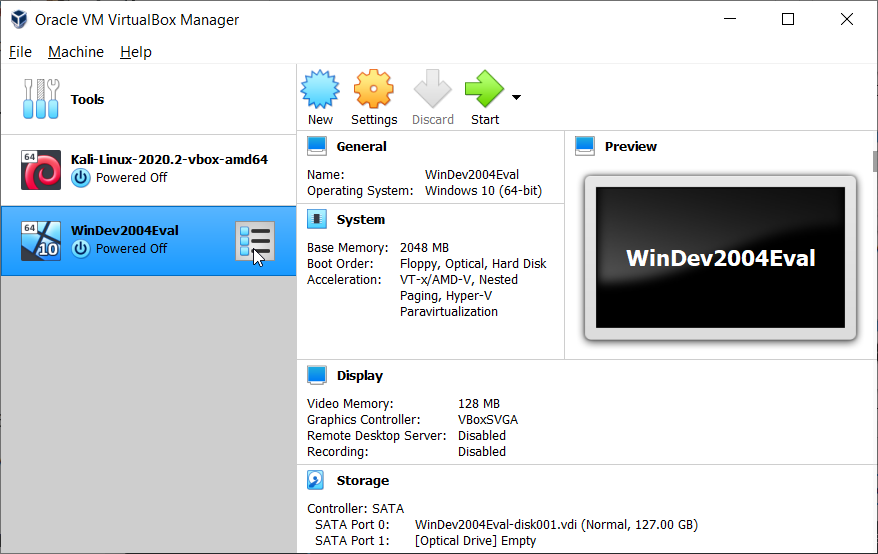Close the VirtualBox Manager window

click(x=847, y=19)
